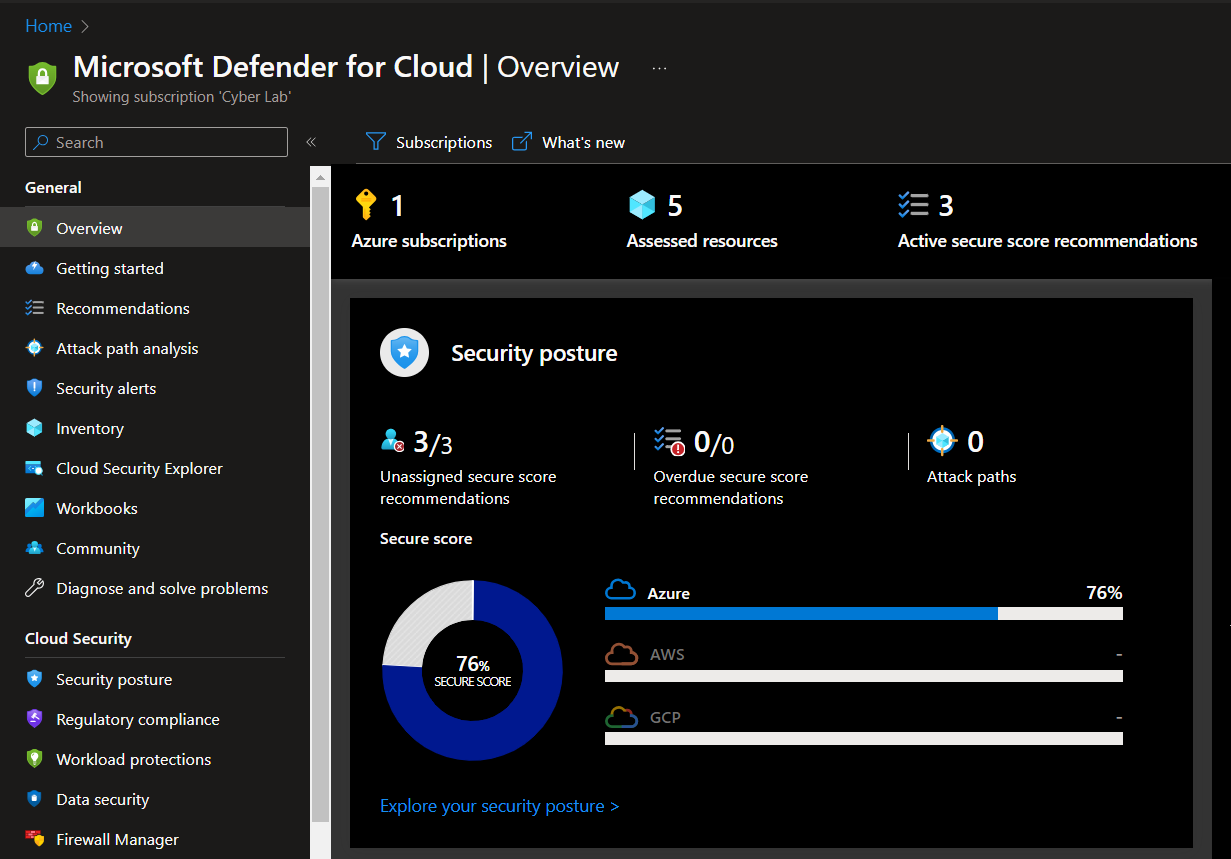Click the Community people icon
This screenshot has height=859, width=1231.
pyautogui.click(x=35, y=548)
